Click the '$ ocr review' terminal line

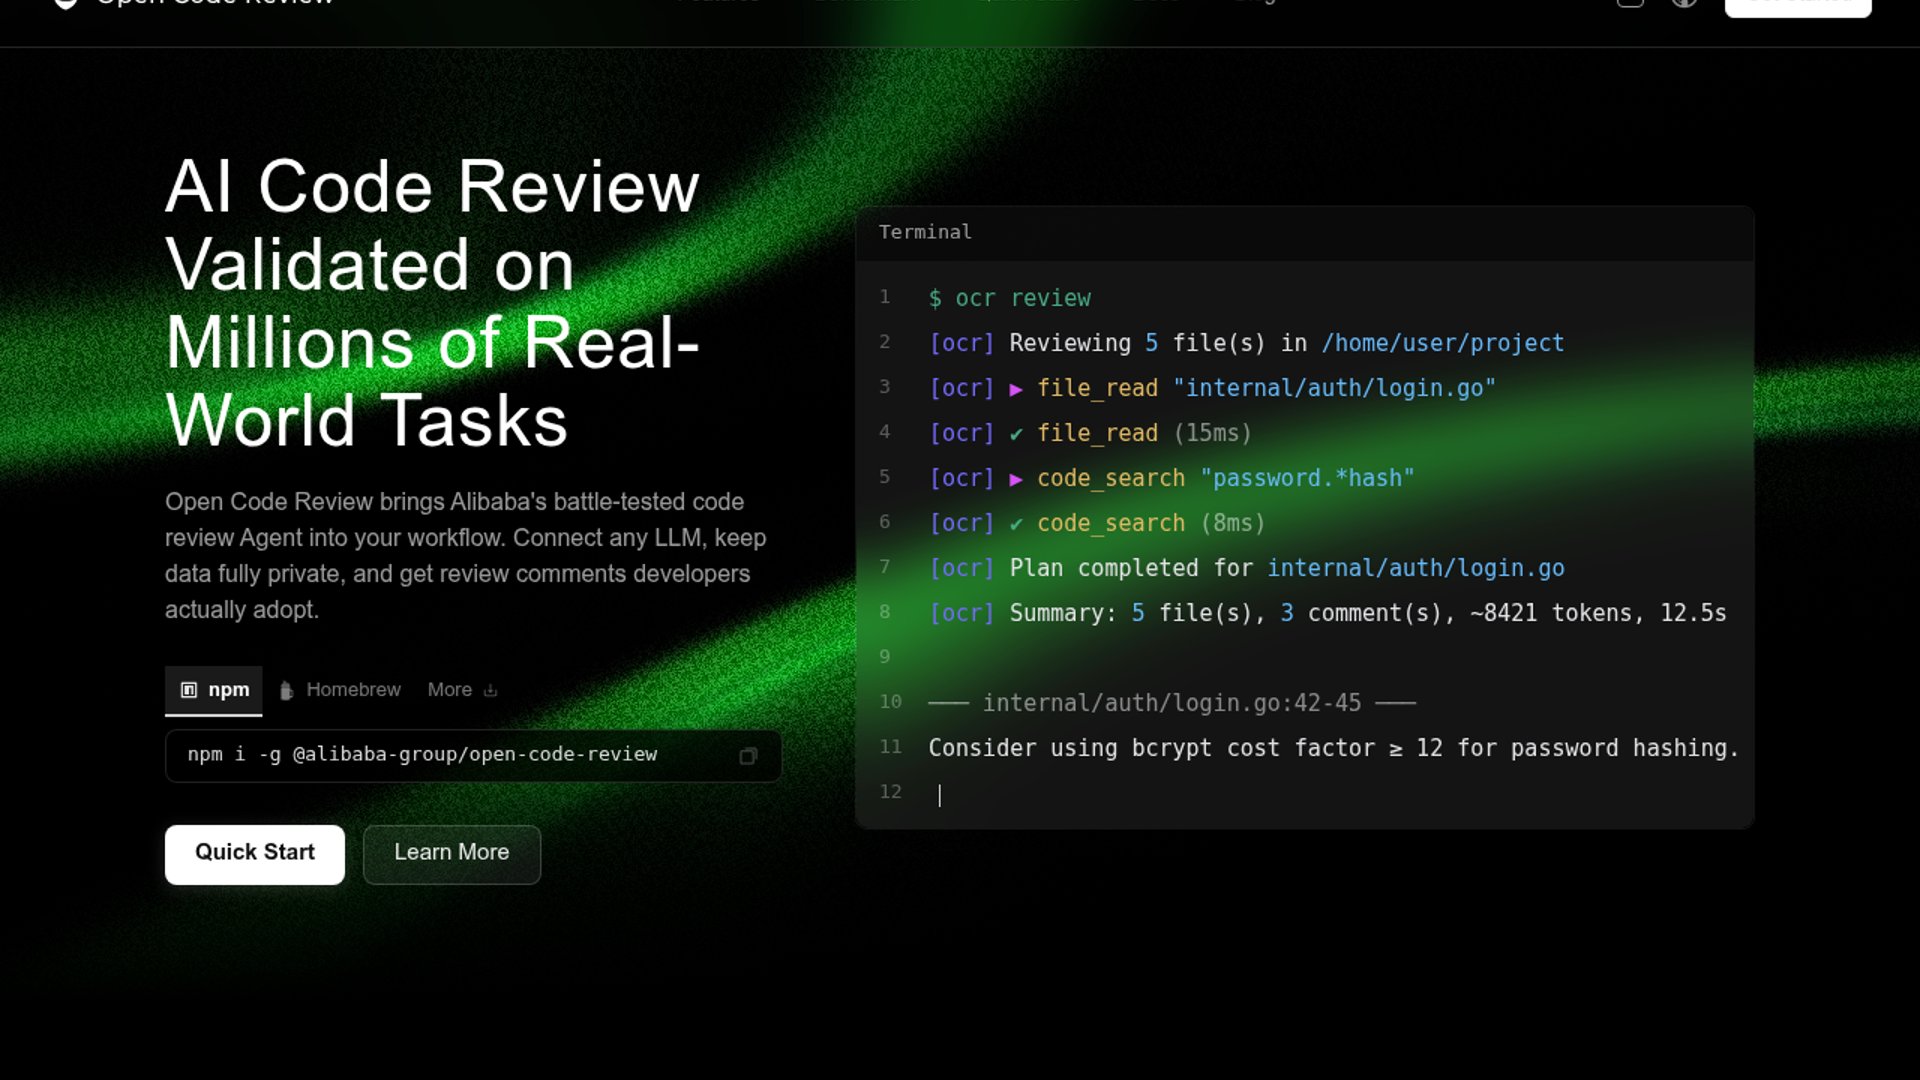[1010, 298]
